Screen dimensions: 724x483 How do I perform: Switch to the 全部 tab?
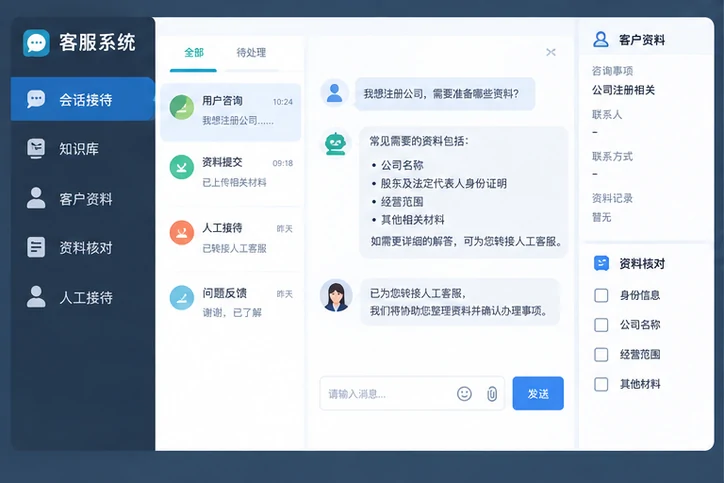[193, 53]
